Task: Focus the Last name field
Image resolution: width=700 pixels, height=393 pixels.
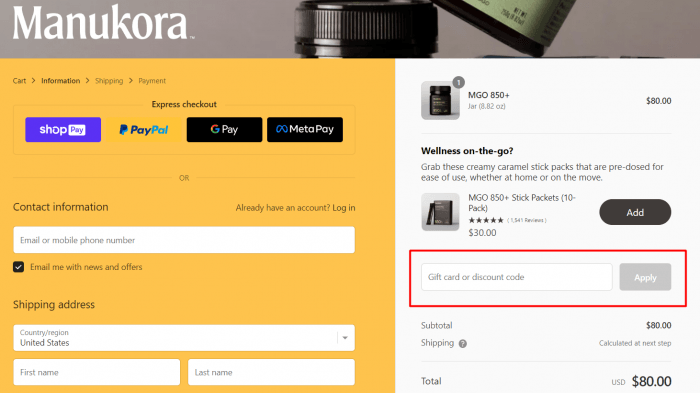Action: pyautogui.click(x=271, y=372)
